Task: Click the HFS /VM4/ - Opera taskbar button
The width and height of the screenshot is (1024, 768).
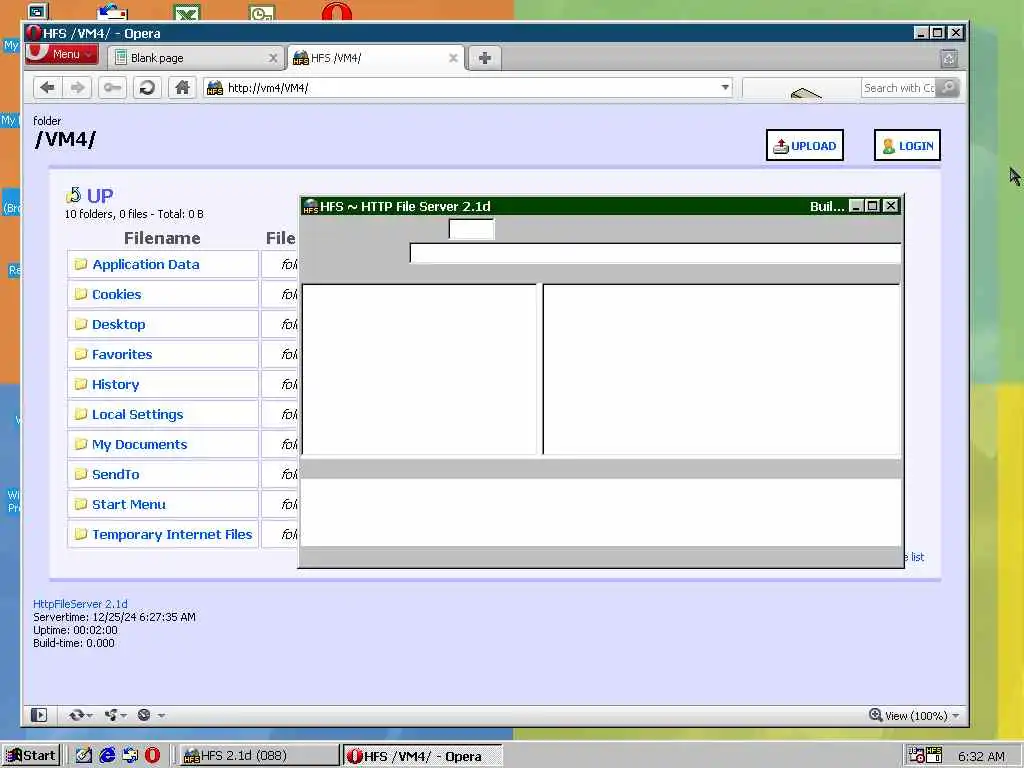Action: pos(422,756)
